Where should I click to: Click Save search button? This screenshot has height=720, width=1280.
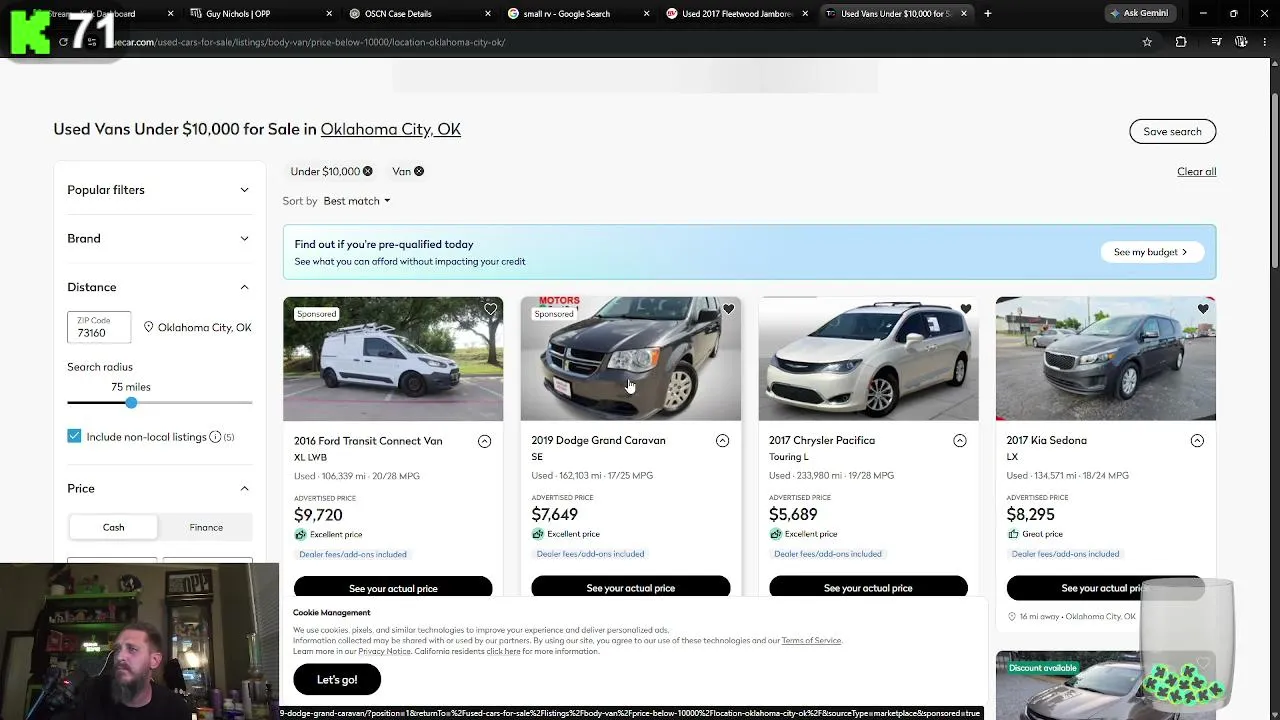tap(1172, 131)
